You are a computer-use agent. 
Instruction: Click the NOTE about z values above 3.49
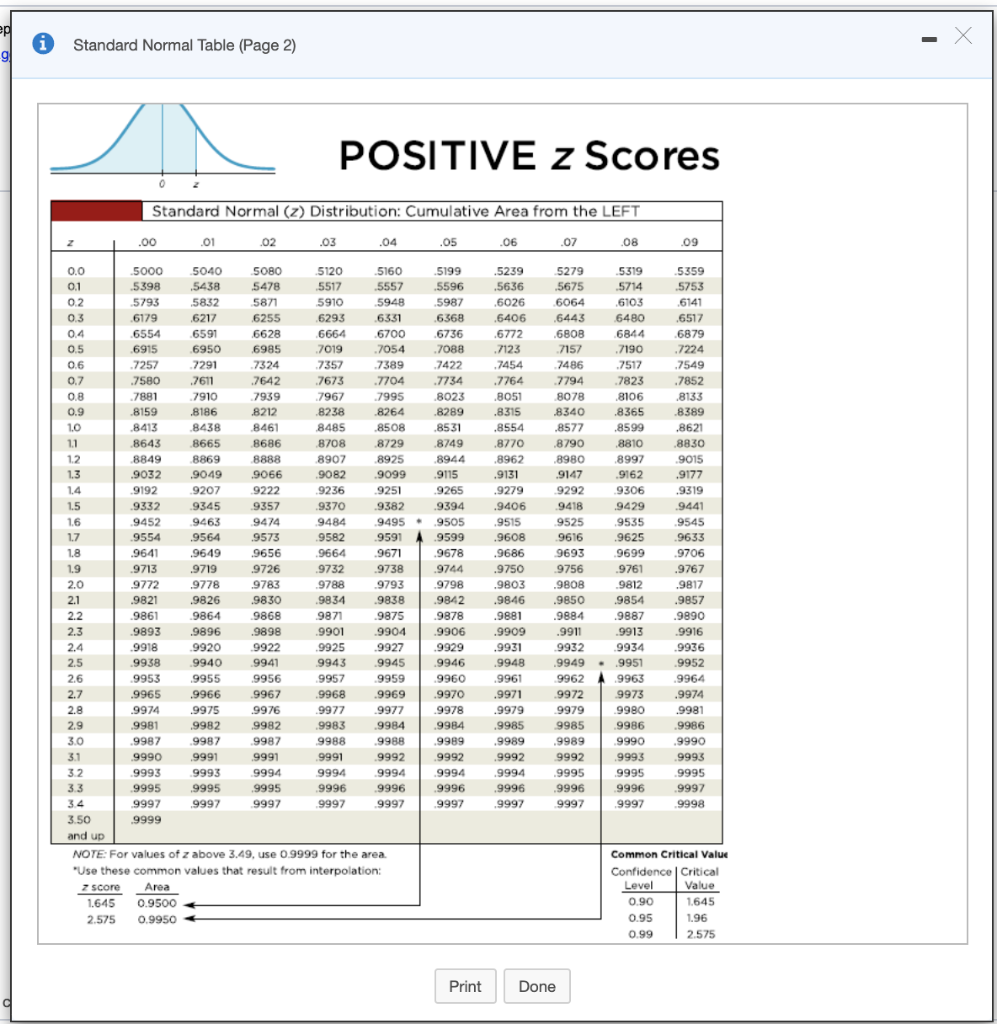(x=229, y=854)
